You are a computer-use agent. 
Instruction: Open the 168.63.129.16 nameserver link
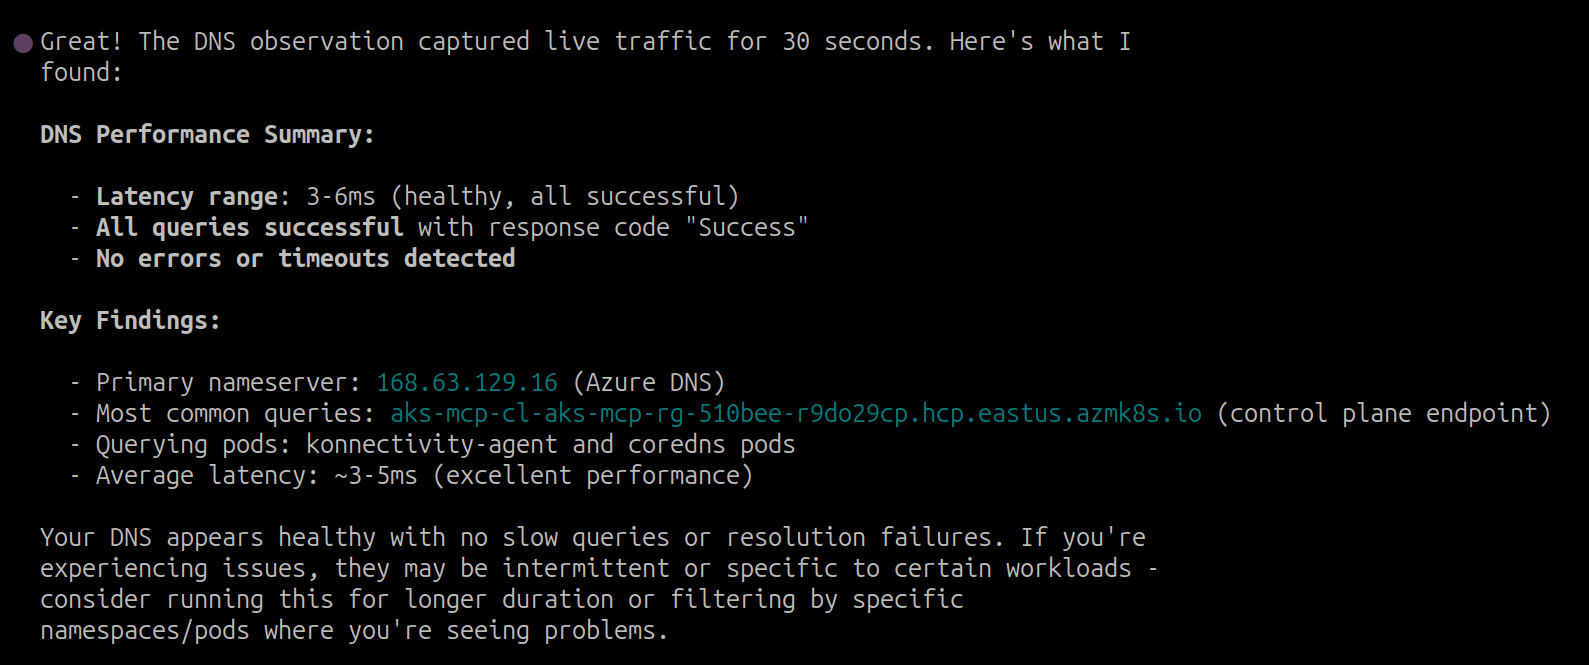(x=467, y=383)
